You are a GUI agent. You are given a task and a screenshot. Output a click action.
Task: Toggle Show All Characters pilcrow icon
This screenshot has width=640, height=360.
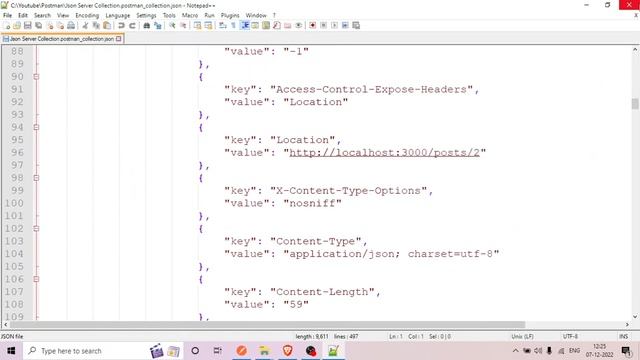click(x=233, y=25)
